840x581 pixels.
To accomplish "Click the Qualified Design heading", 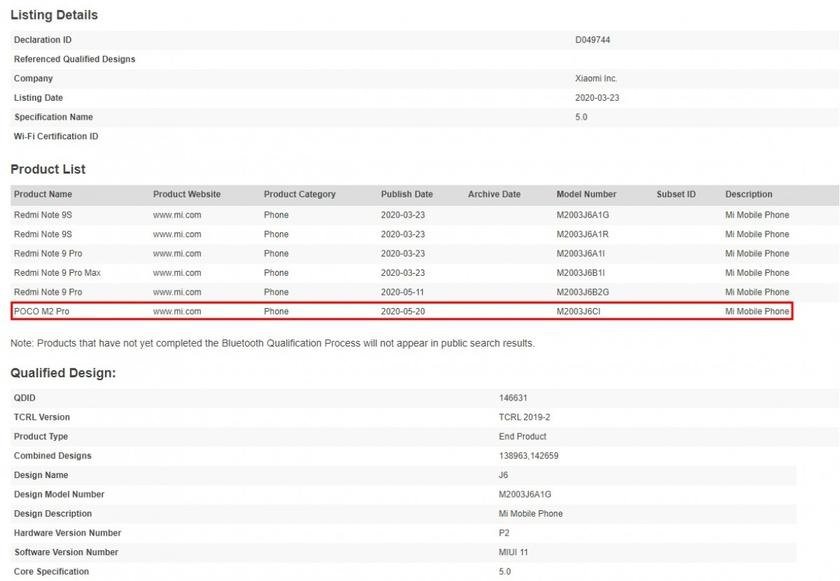I will pyautogui.click(x=63, y=373).
